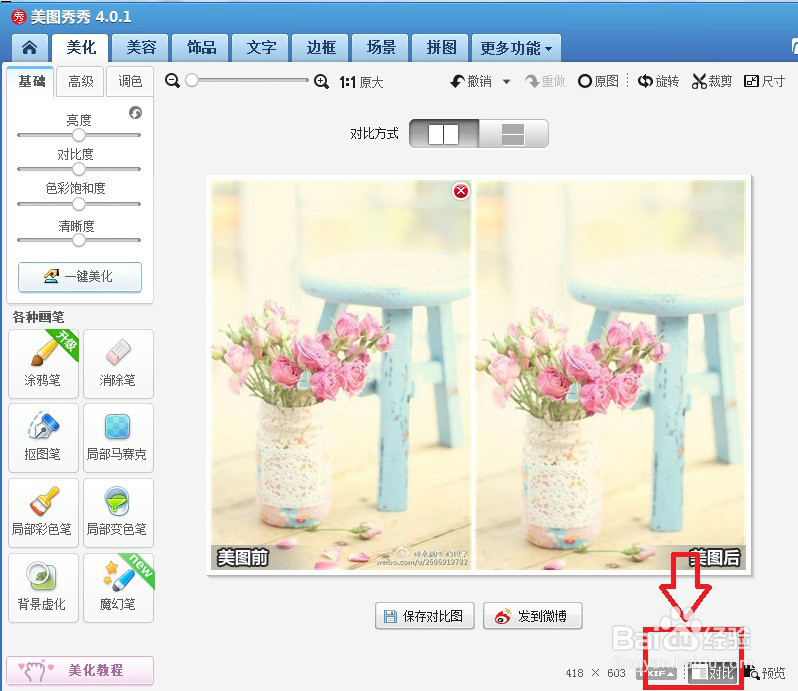Open the 美化教程 tutorial link

click(80, 670)
